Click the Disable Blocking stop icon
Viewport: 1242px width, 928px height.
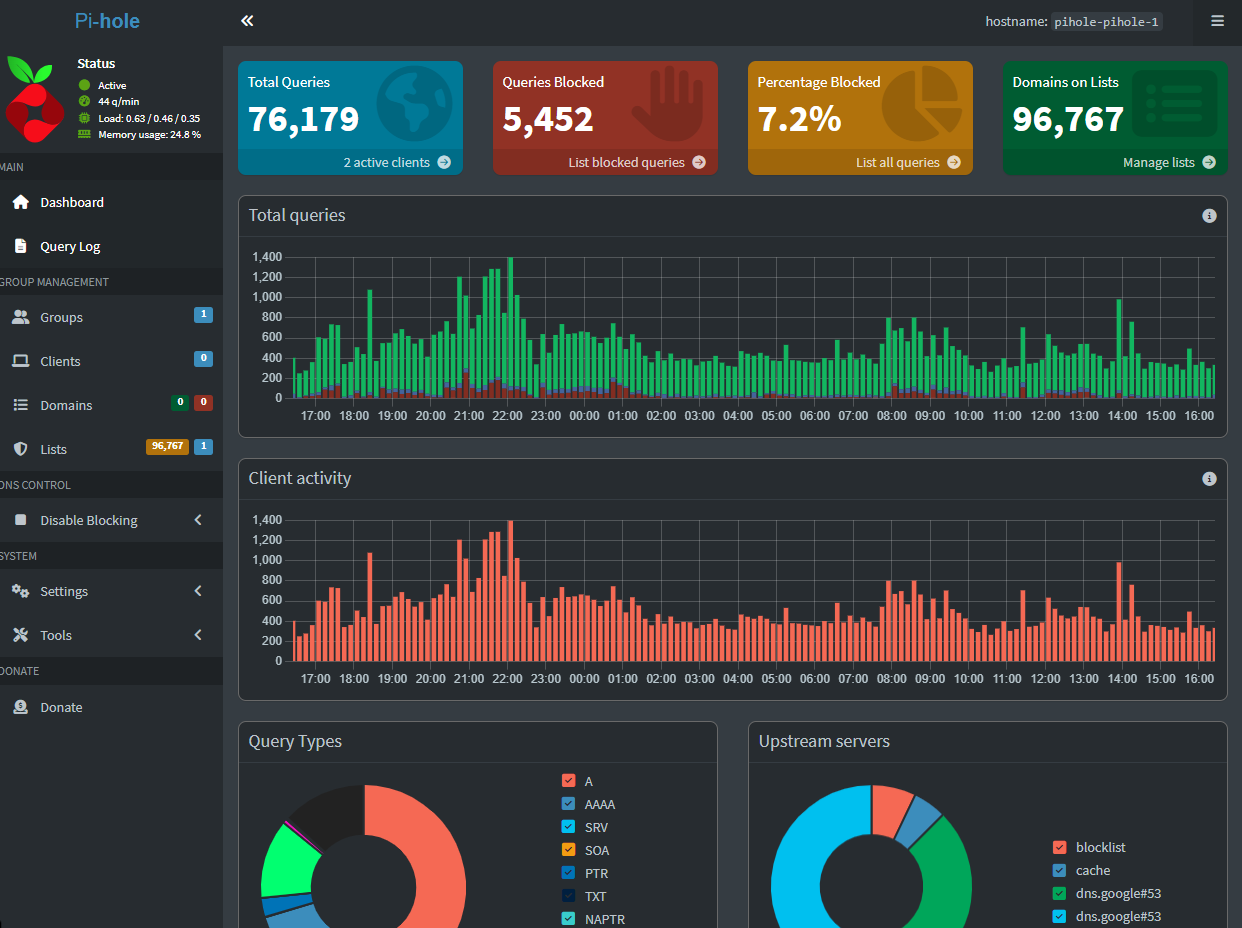20,520
